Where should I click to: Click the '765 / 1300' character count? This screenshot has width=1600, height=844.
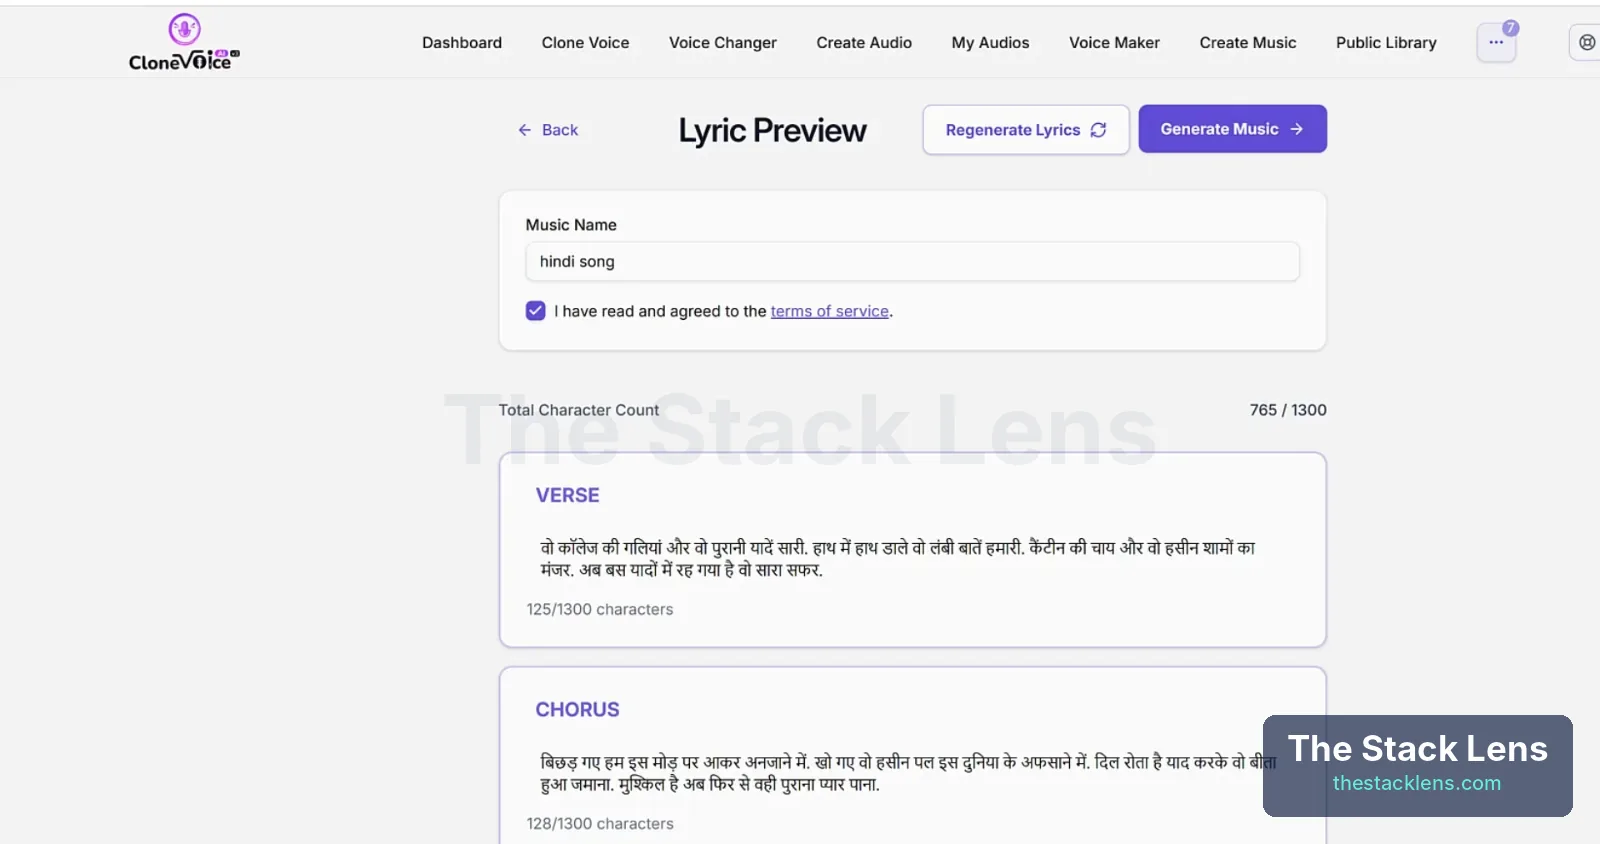click(x=1288, y=410)
